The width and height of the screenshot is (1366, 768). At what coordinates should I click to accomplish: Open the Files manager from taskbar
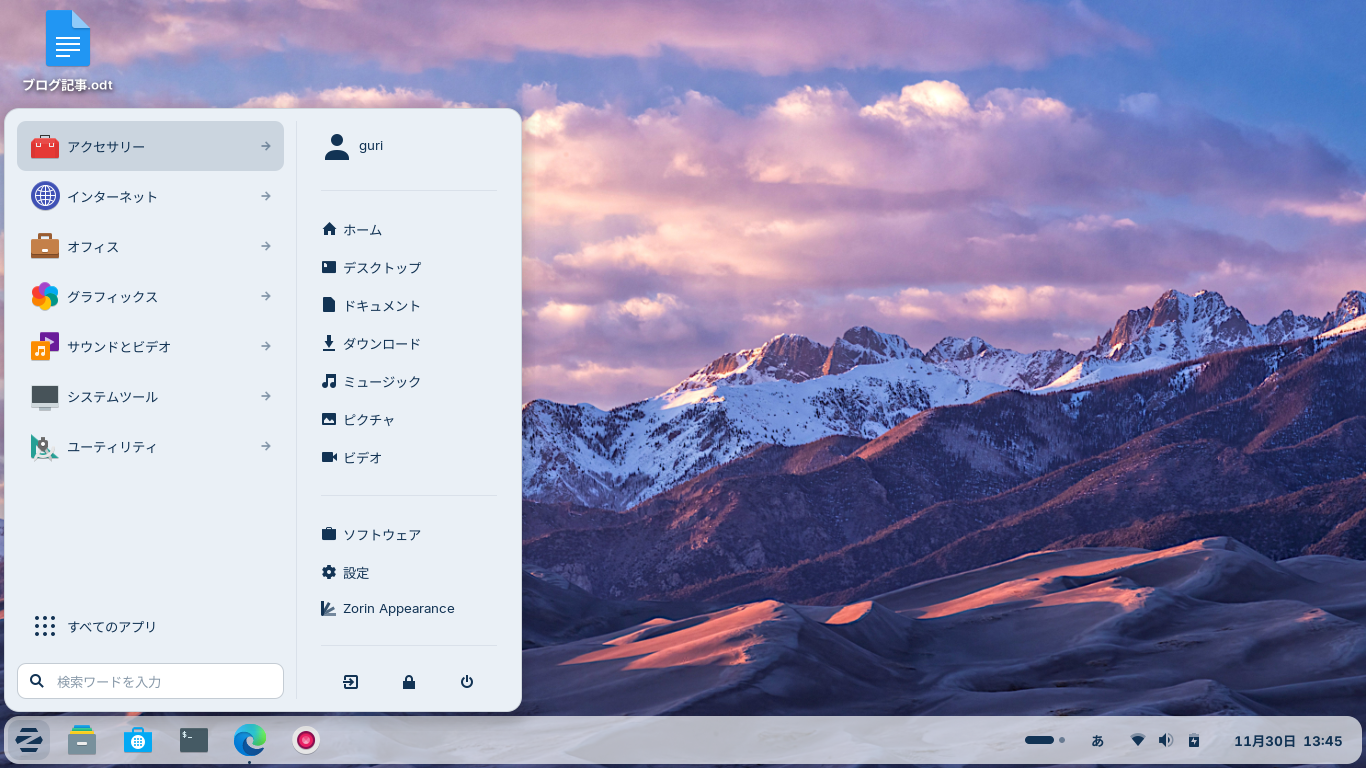[x=82, y=740]
